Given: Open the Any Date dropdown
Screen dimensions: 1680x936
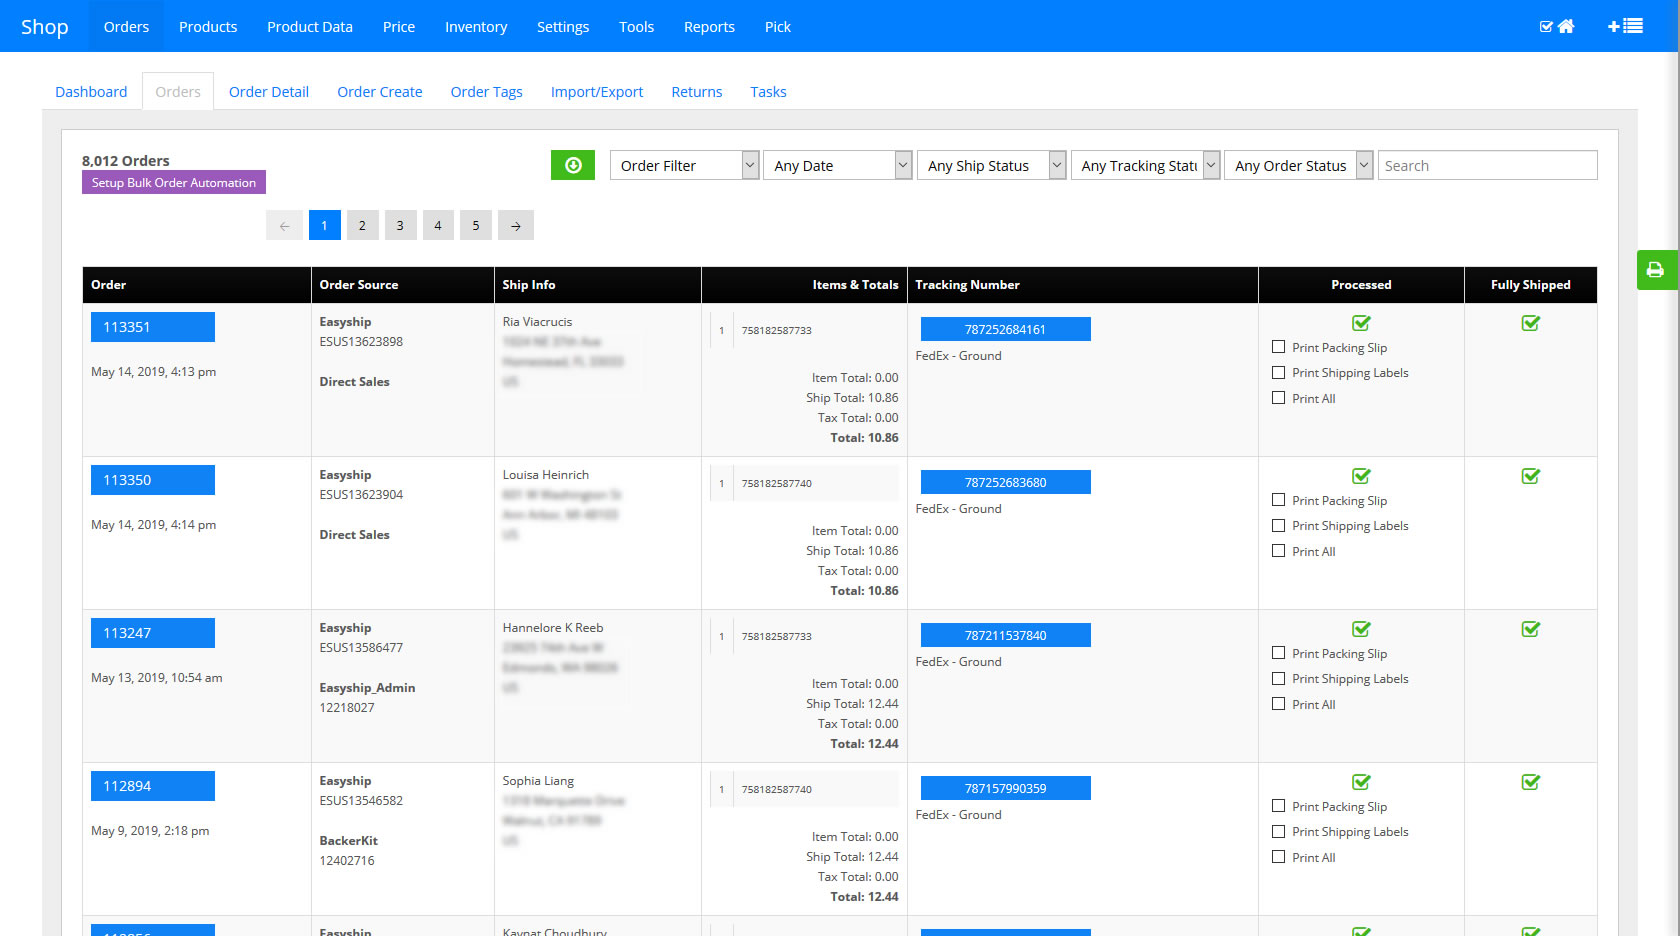Looking at the screenshot, I should [x=838, y=165].
